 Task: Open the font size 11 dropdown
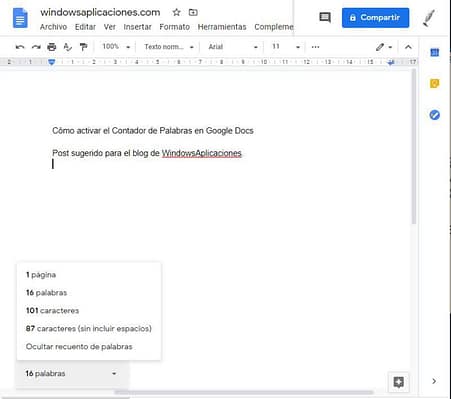click(286, 47)
